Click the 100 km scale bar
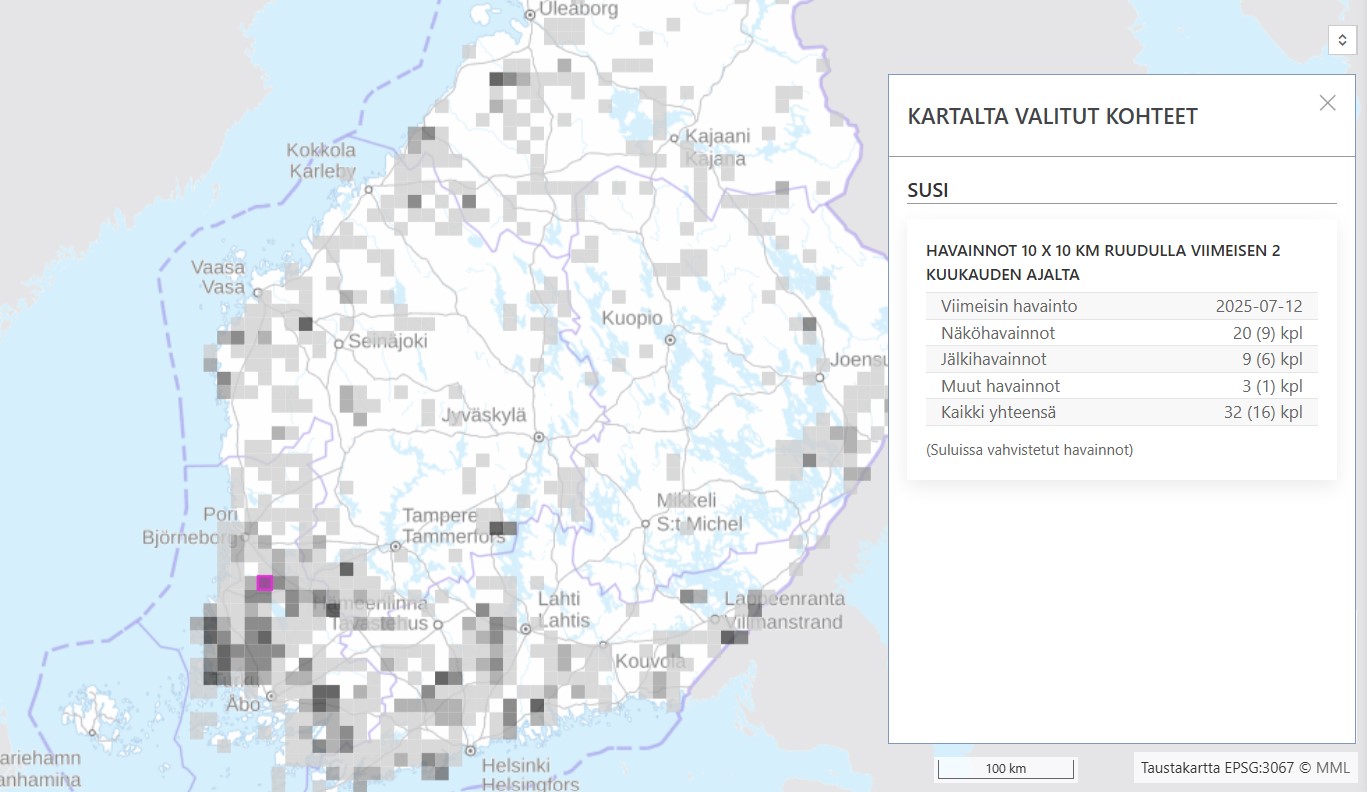 point(1005,769)
